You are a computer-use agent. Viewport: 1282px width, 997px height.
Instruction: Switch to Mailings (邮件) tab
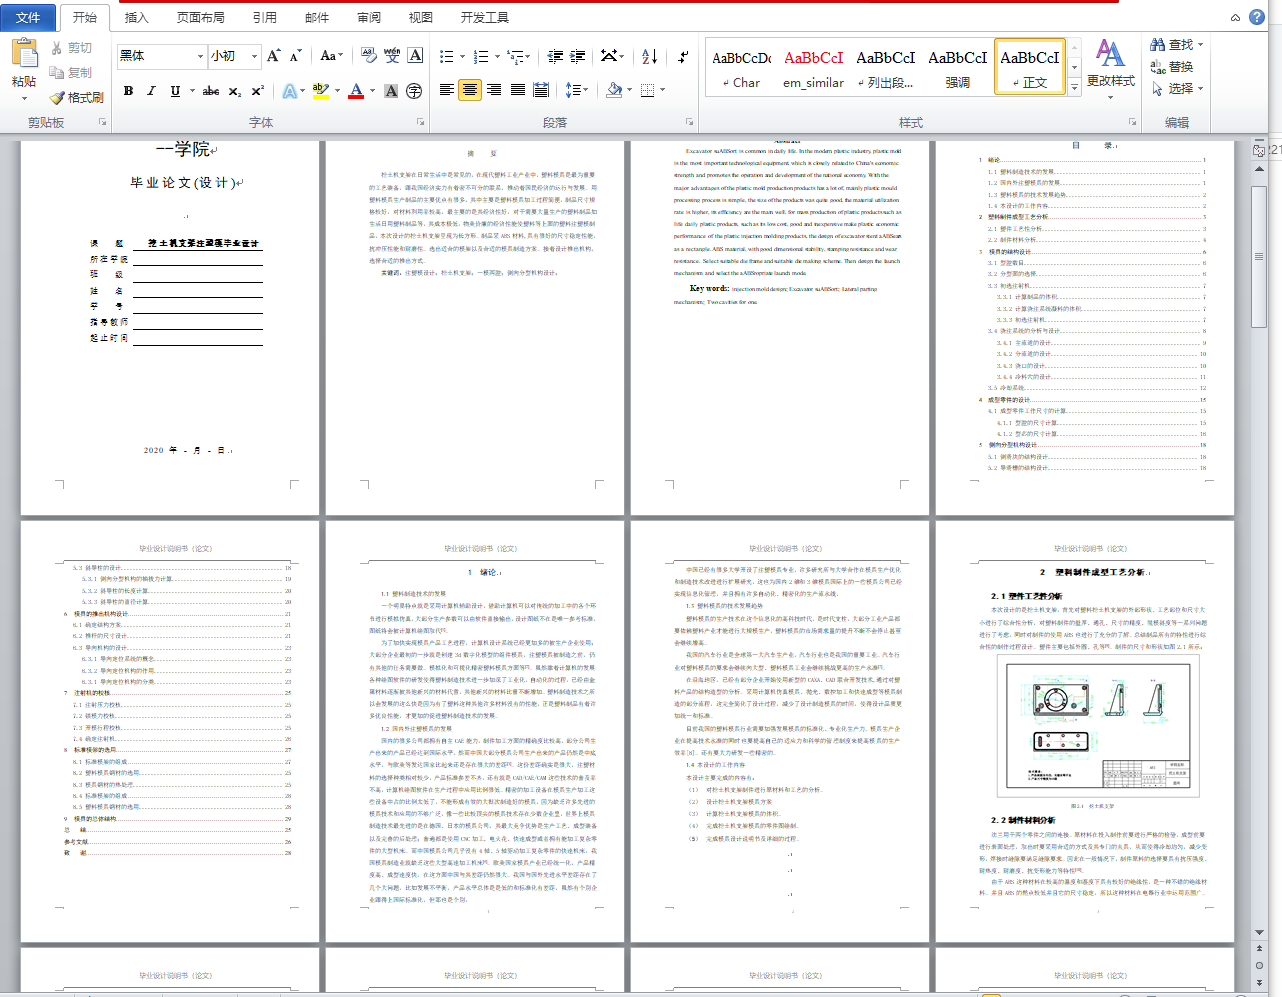tap(316, 17)
